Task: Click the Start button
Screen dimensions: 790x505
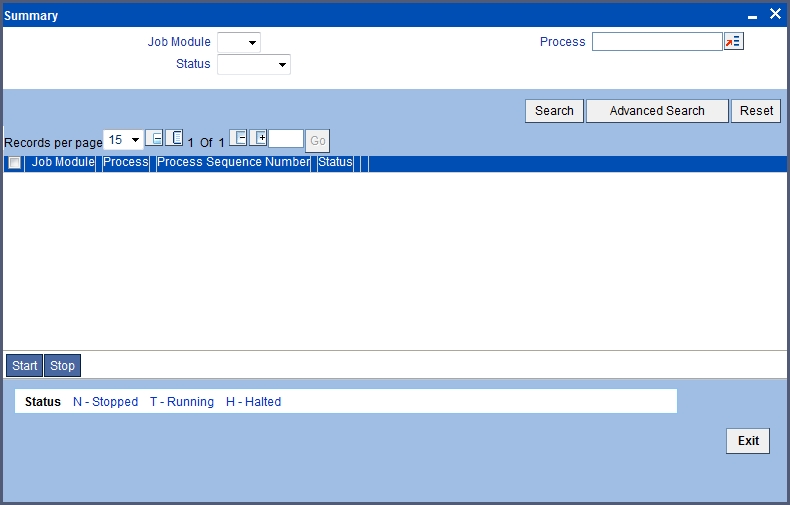Action: [25, 365]
